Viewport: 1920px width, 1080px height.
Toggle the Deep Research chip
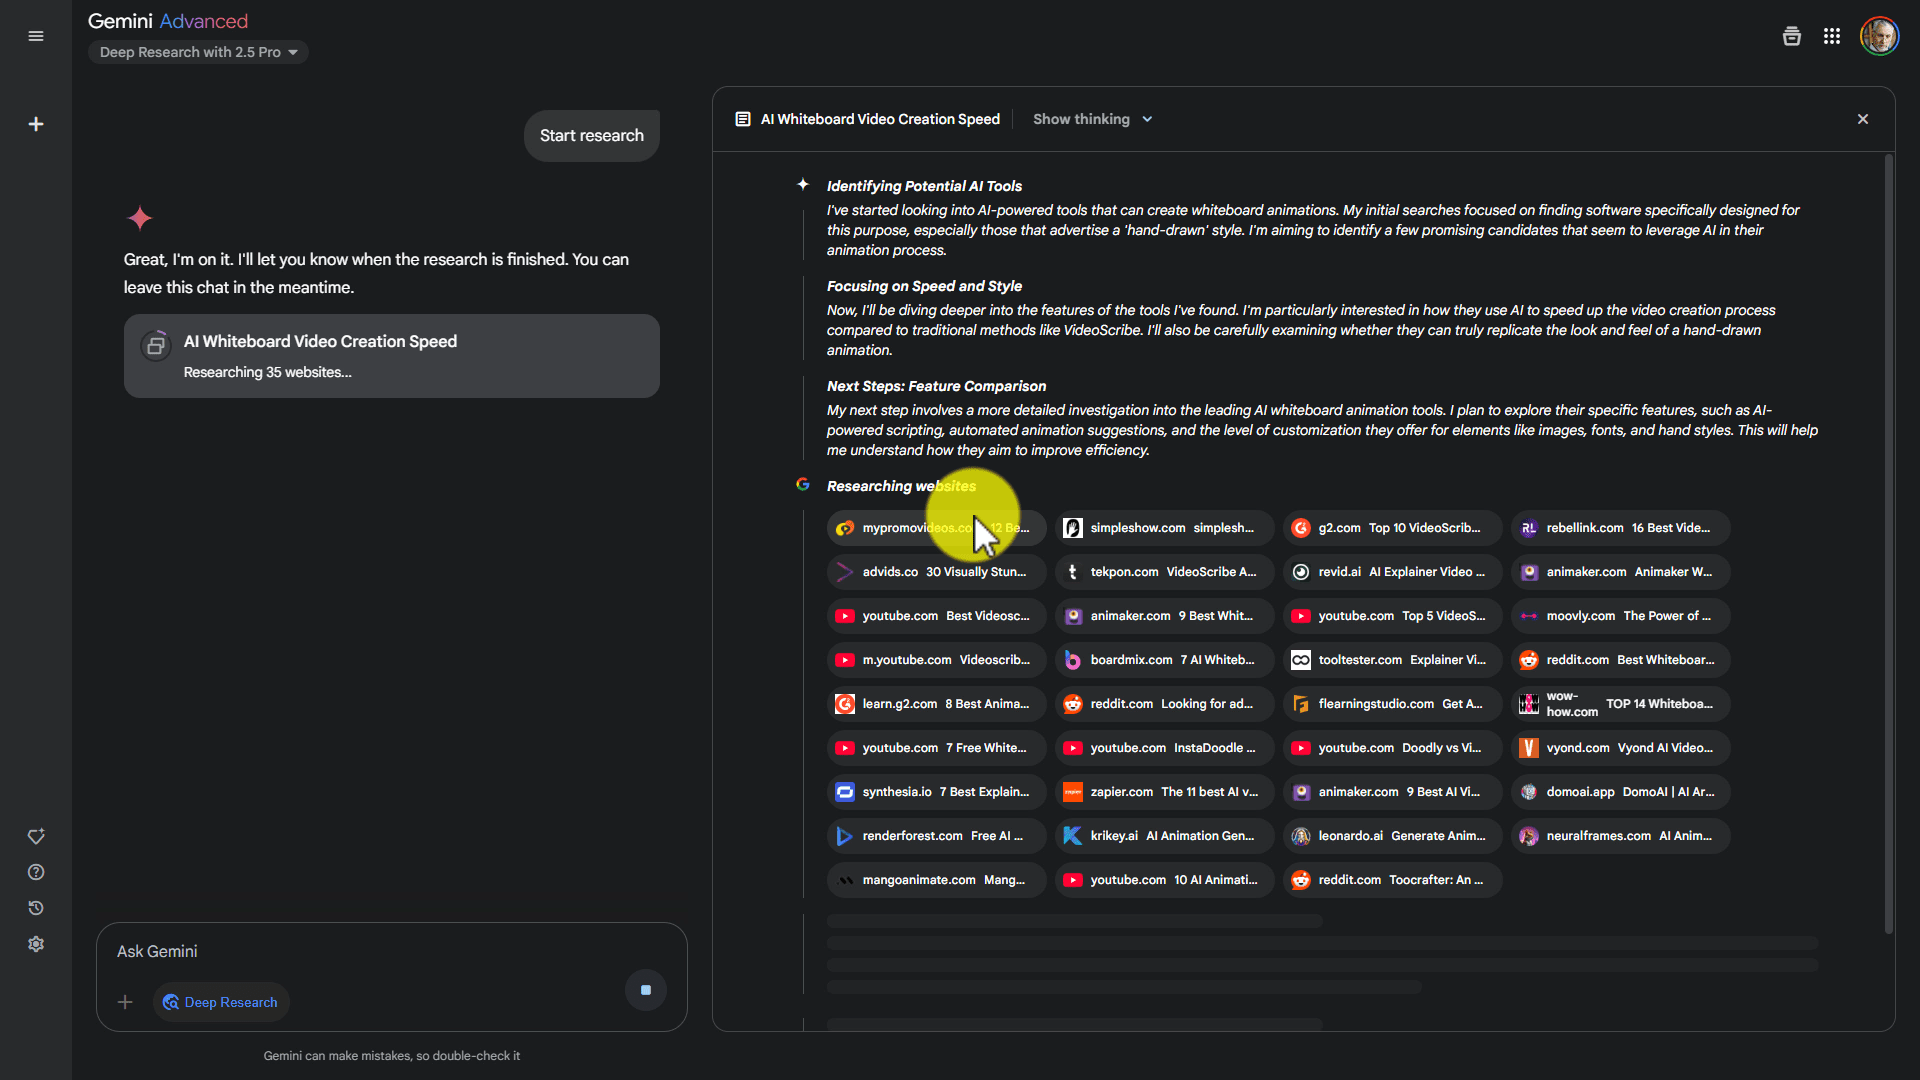(x=221, y=1002)
